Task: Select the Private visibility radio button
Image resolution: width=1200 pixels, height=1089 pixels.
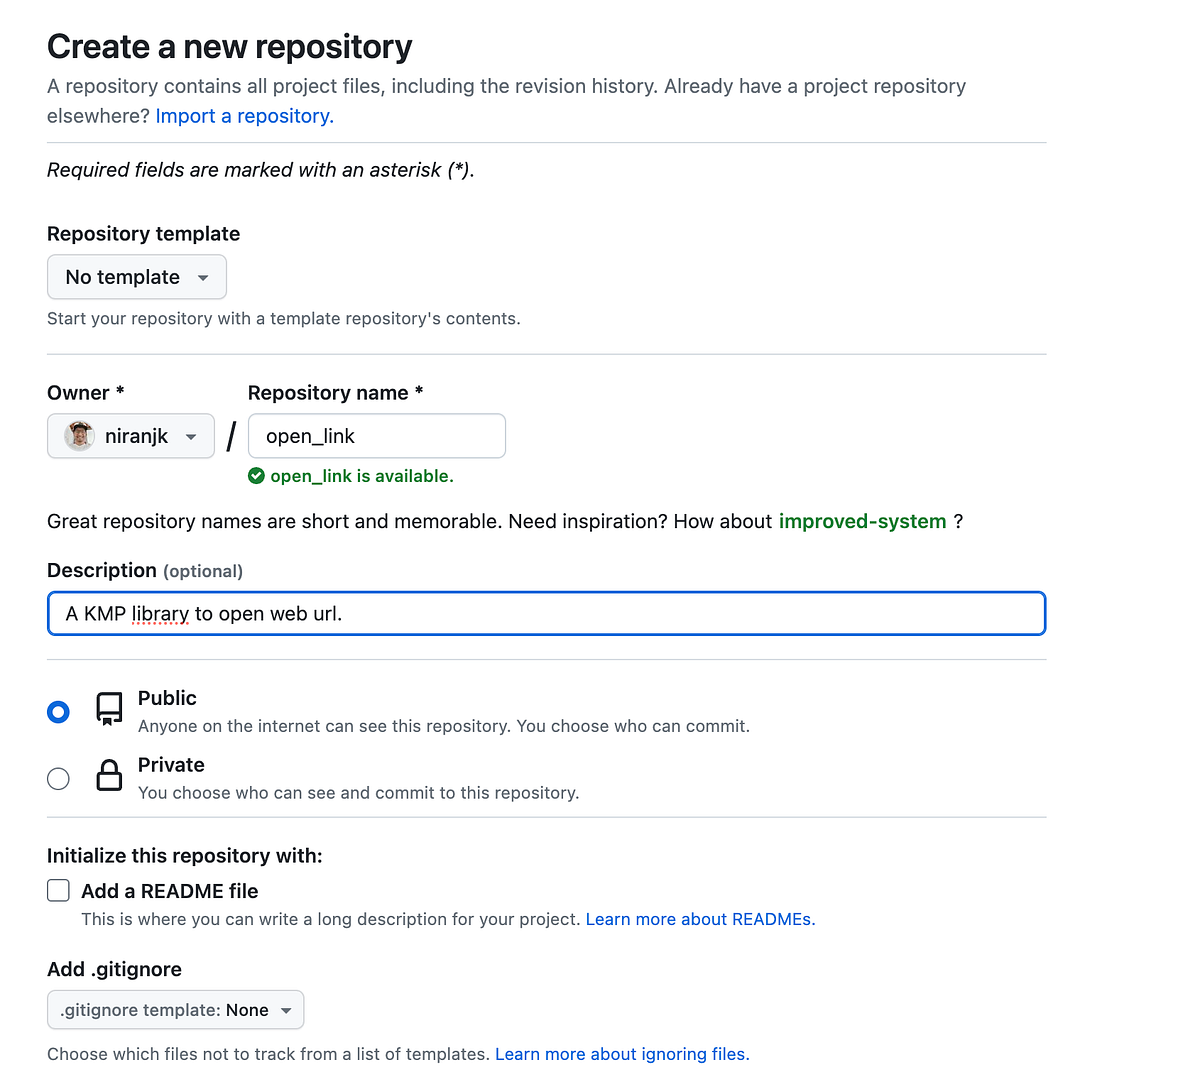Action: click(x=58, y=778)
